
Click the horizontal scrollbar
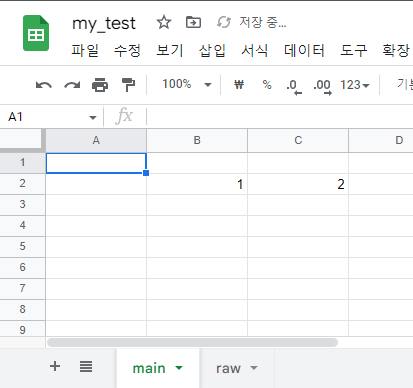(x=193, y=342)
